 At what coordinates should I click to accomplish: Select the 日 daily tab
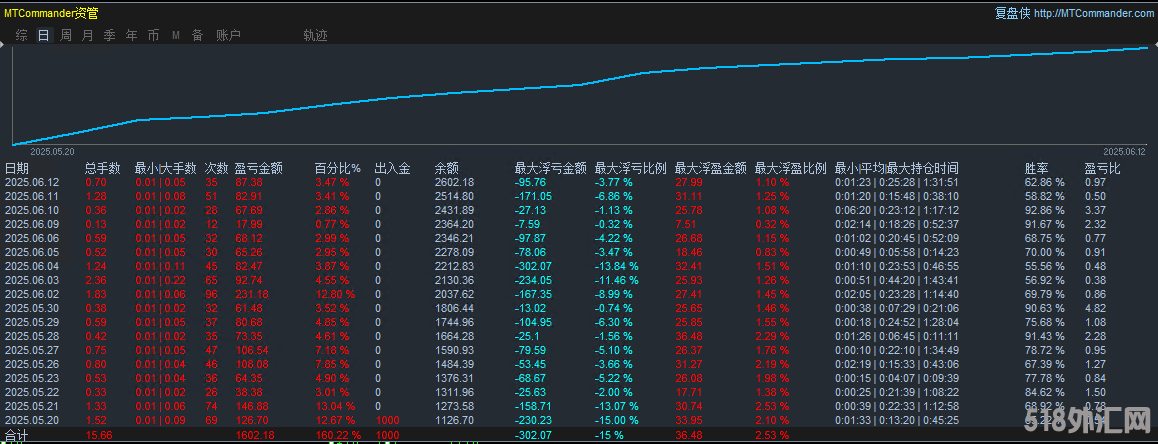click(x=44, y=35)
